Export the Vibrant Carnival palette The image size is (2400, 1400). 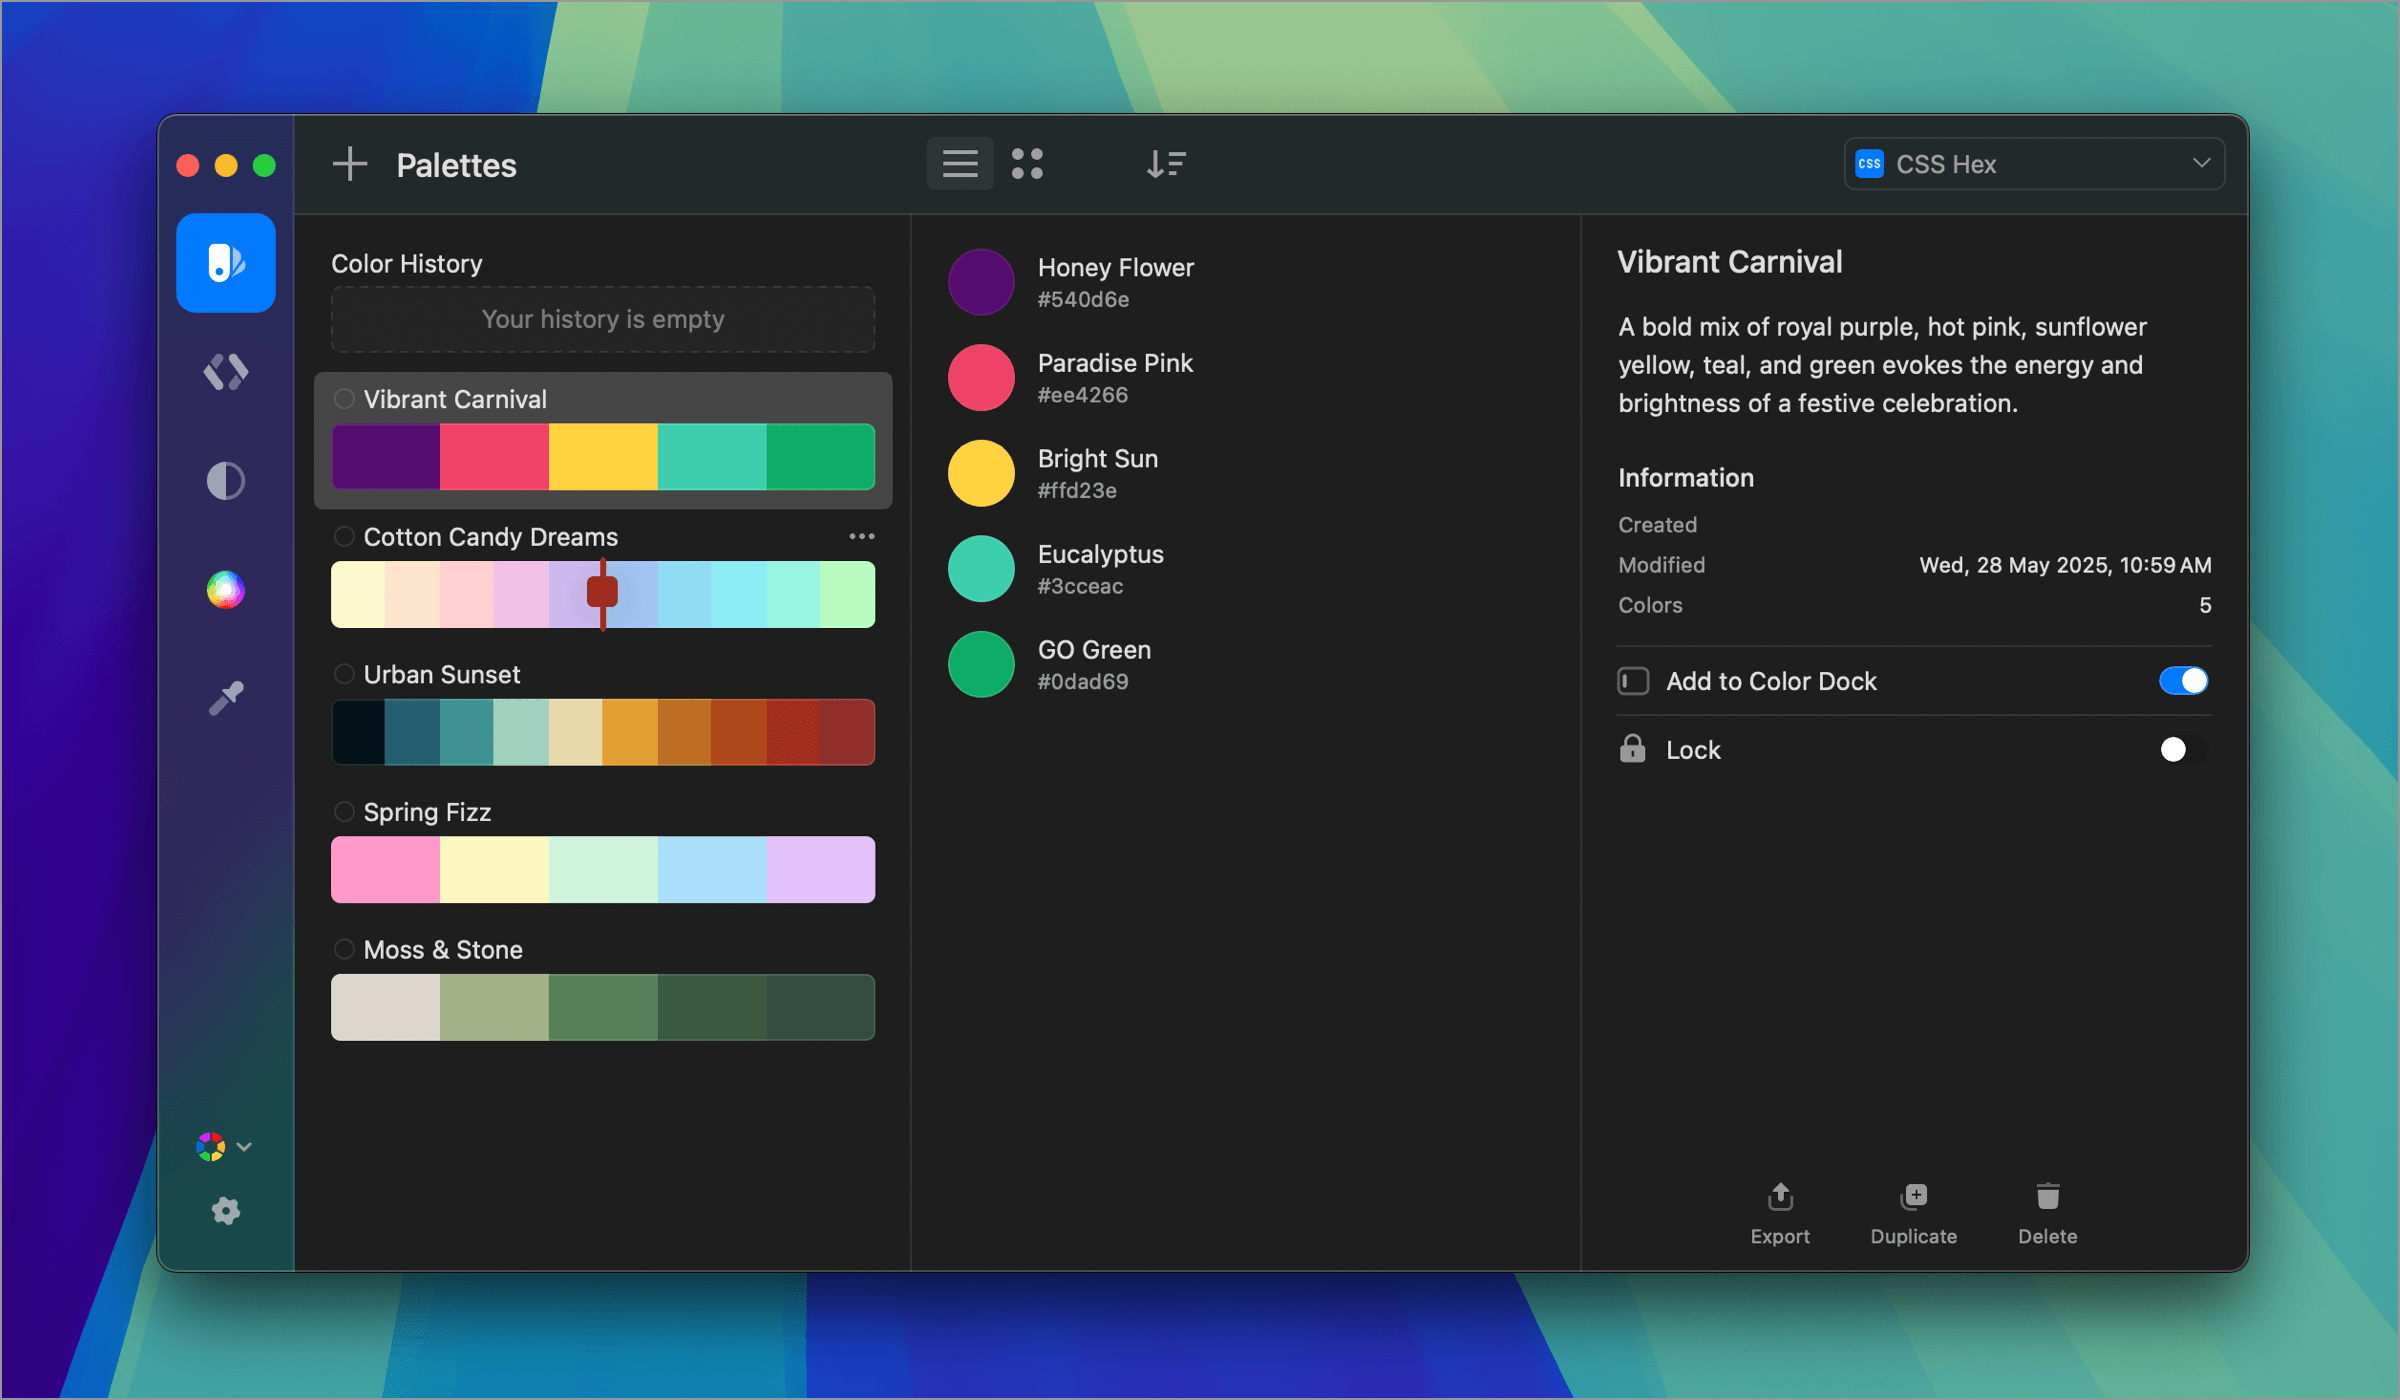[1780, 1213]
